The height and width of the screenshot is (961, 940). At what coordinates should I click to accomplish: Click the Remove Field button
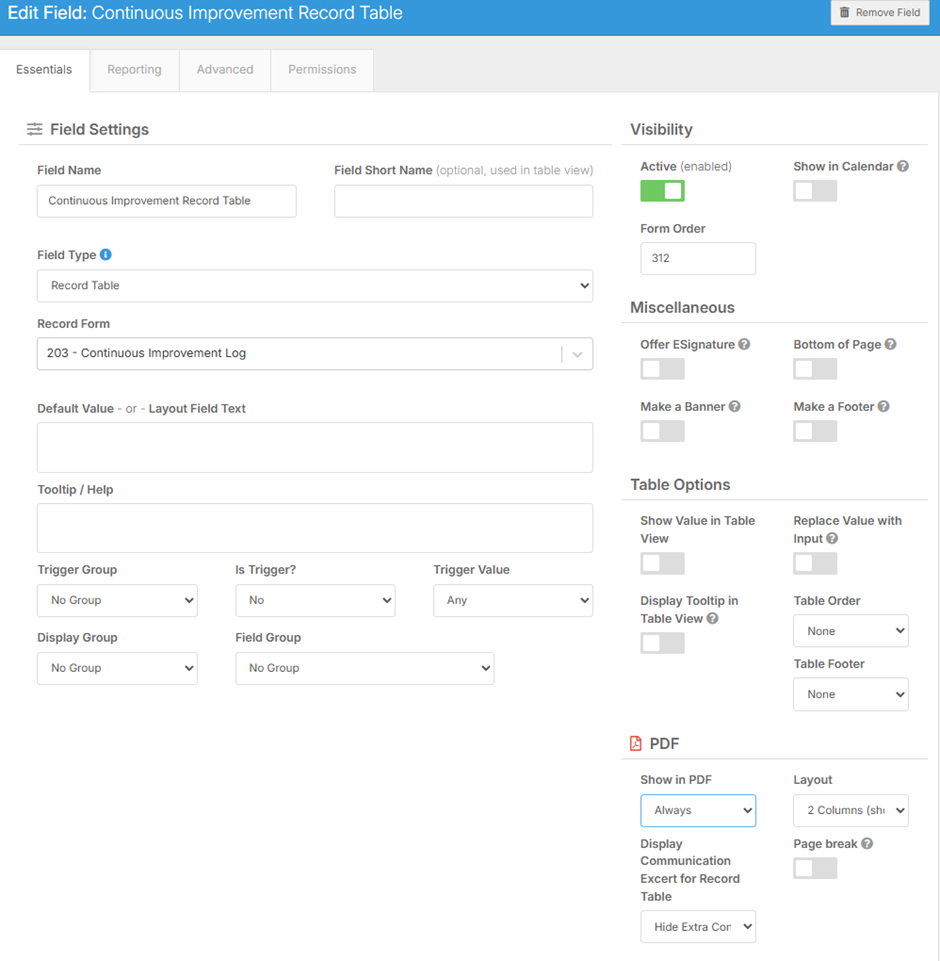879,13
